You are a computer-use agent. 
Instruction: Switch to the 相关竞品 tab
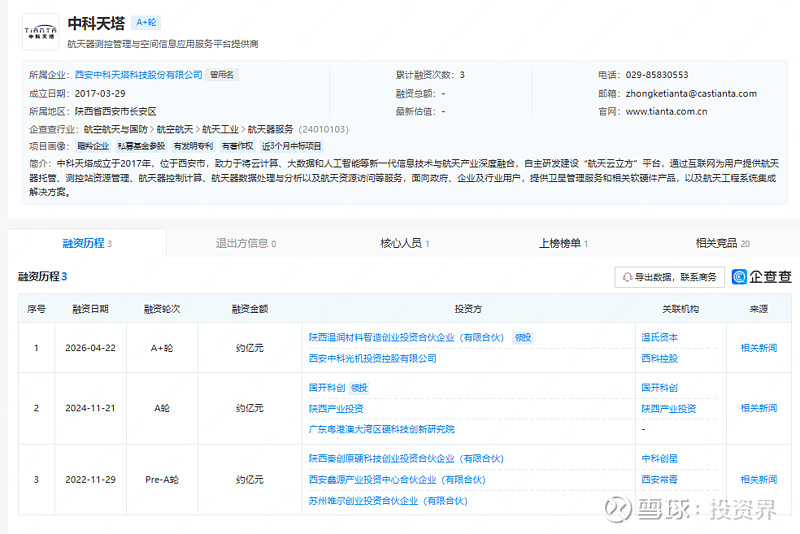pos(722,243)
